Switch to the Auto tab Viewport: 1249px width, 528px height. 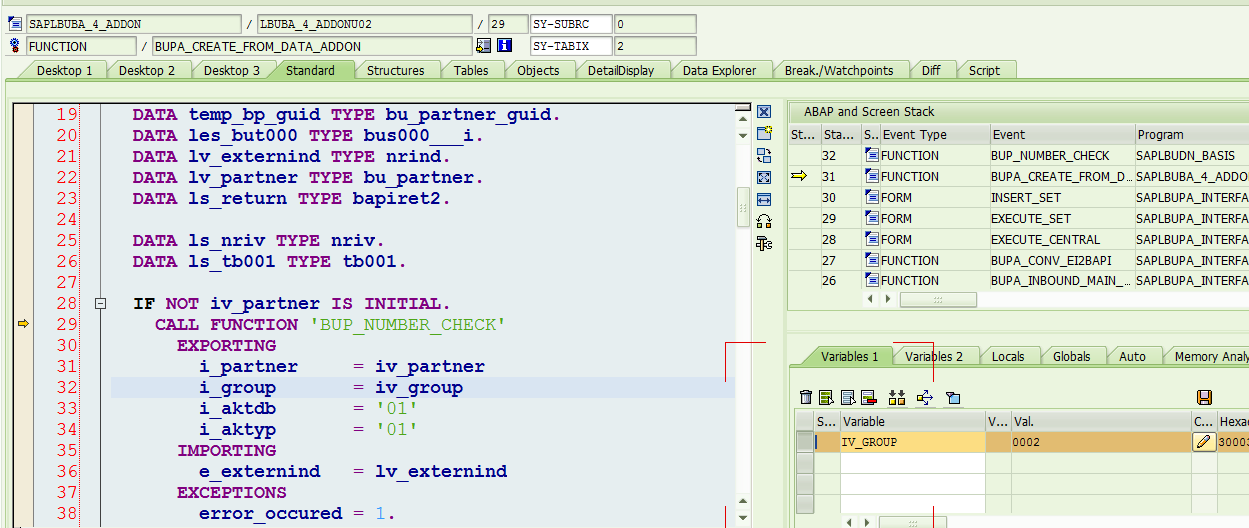[x=1132, y=356]
